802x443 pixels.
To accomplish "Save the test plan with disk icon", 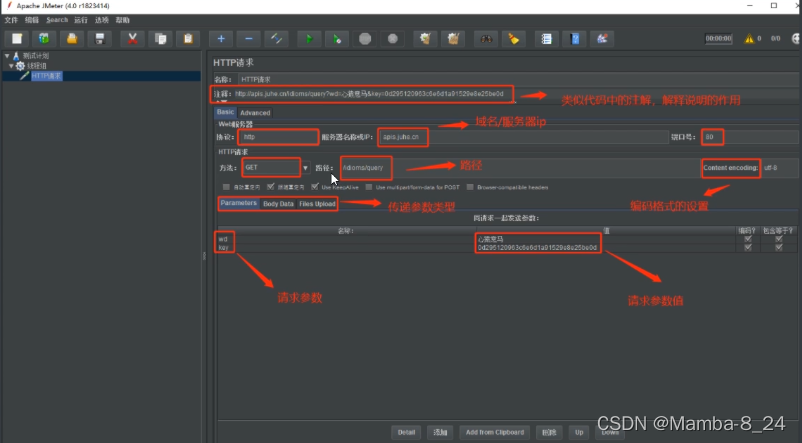I will (100, 39).
